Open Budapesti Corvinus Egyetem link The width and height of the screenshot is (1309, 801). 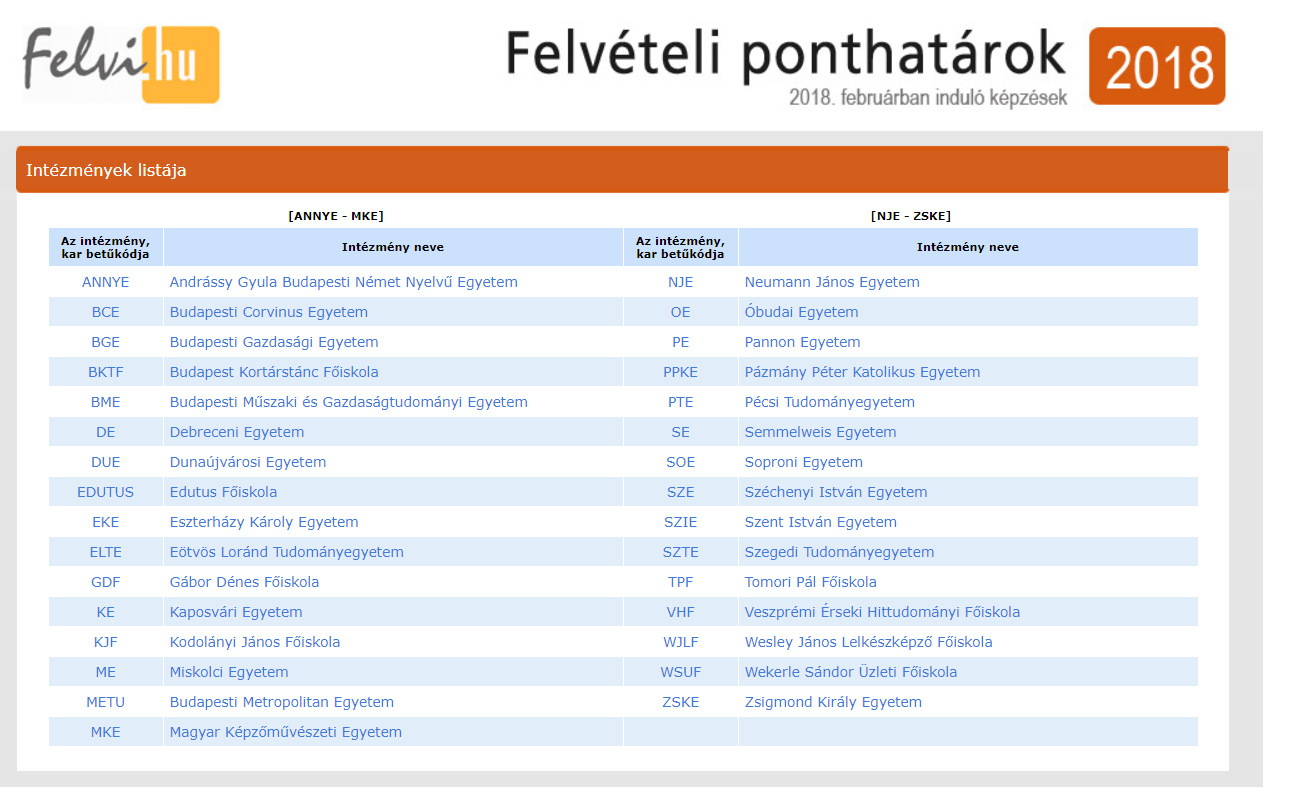click(x=269, y=312)
